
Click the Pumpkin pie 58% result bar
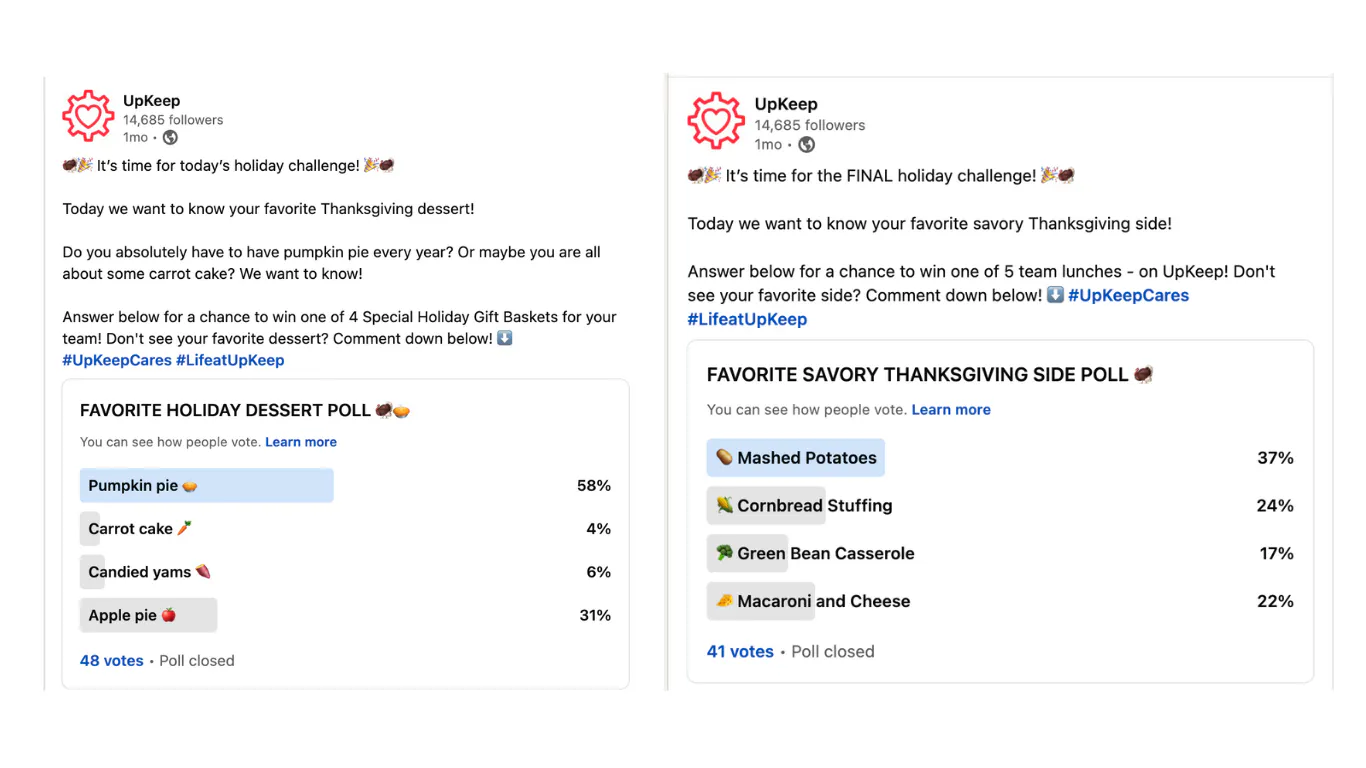pyautogui.click(x=206, y=485)
